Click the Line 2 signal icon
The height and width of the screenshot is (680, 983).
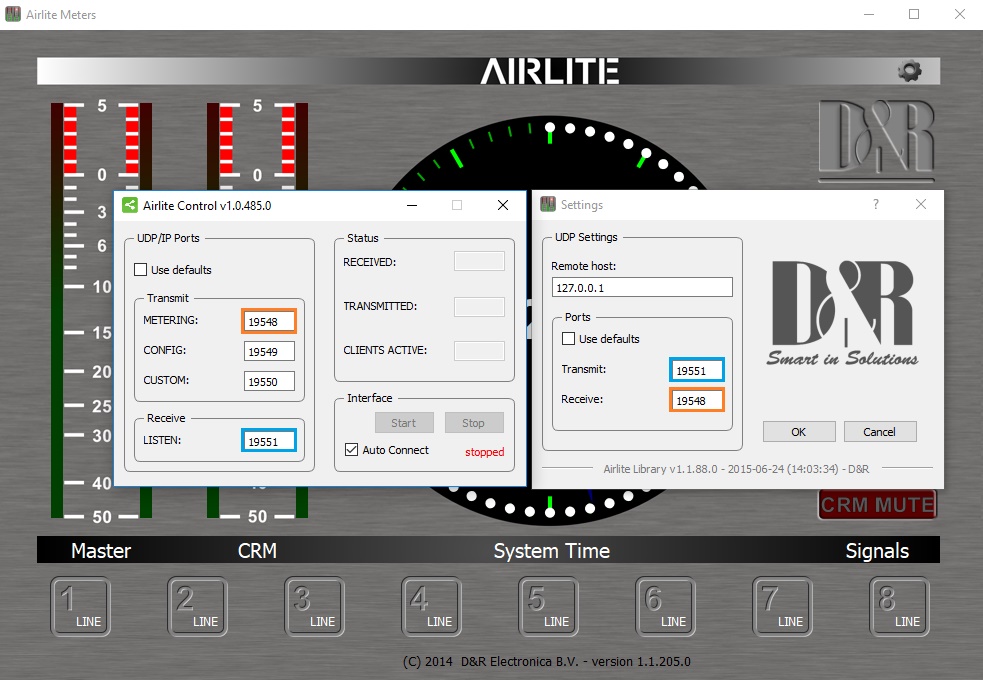click(198, 607)
